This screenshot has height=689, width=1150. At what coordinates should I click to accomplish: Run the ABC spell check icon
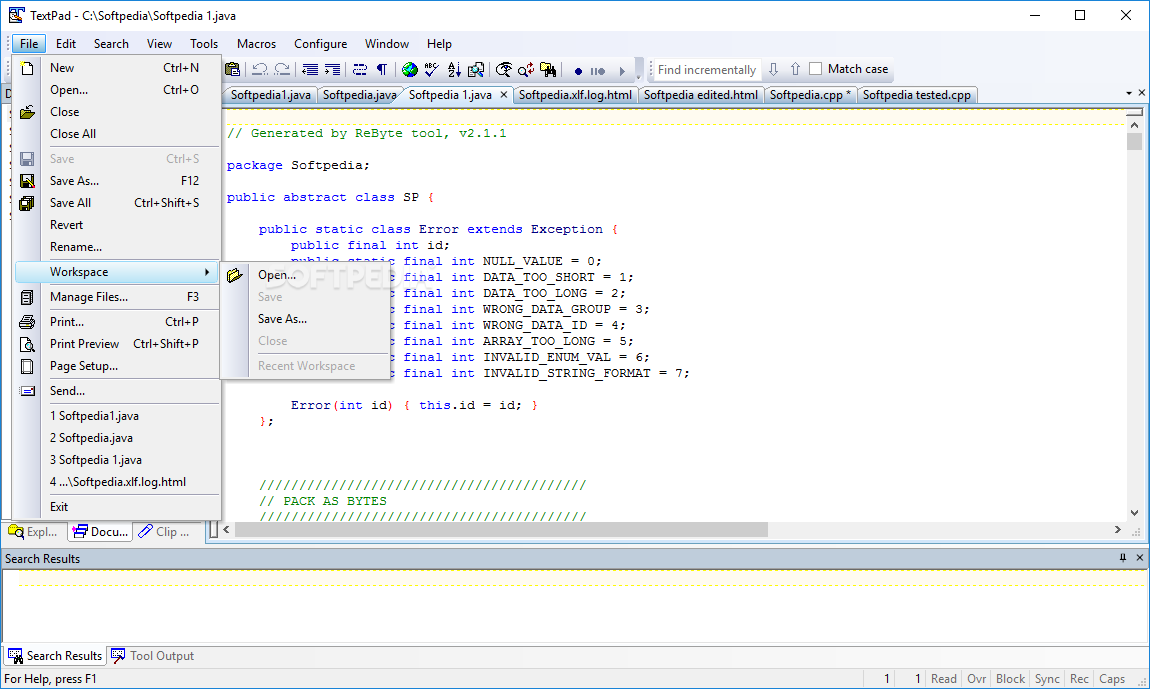click(x=432, y=69)
